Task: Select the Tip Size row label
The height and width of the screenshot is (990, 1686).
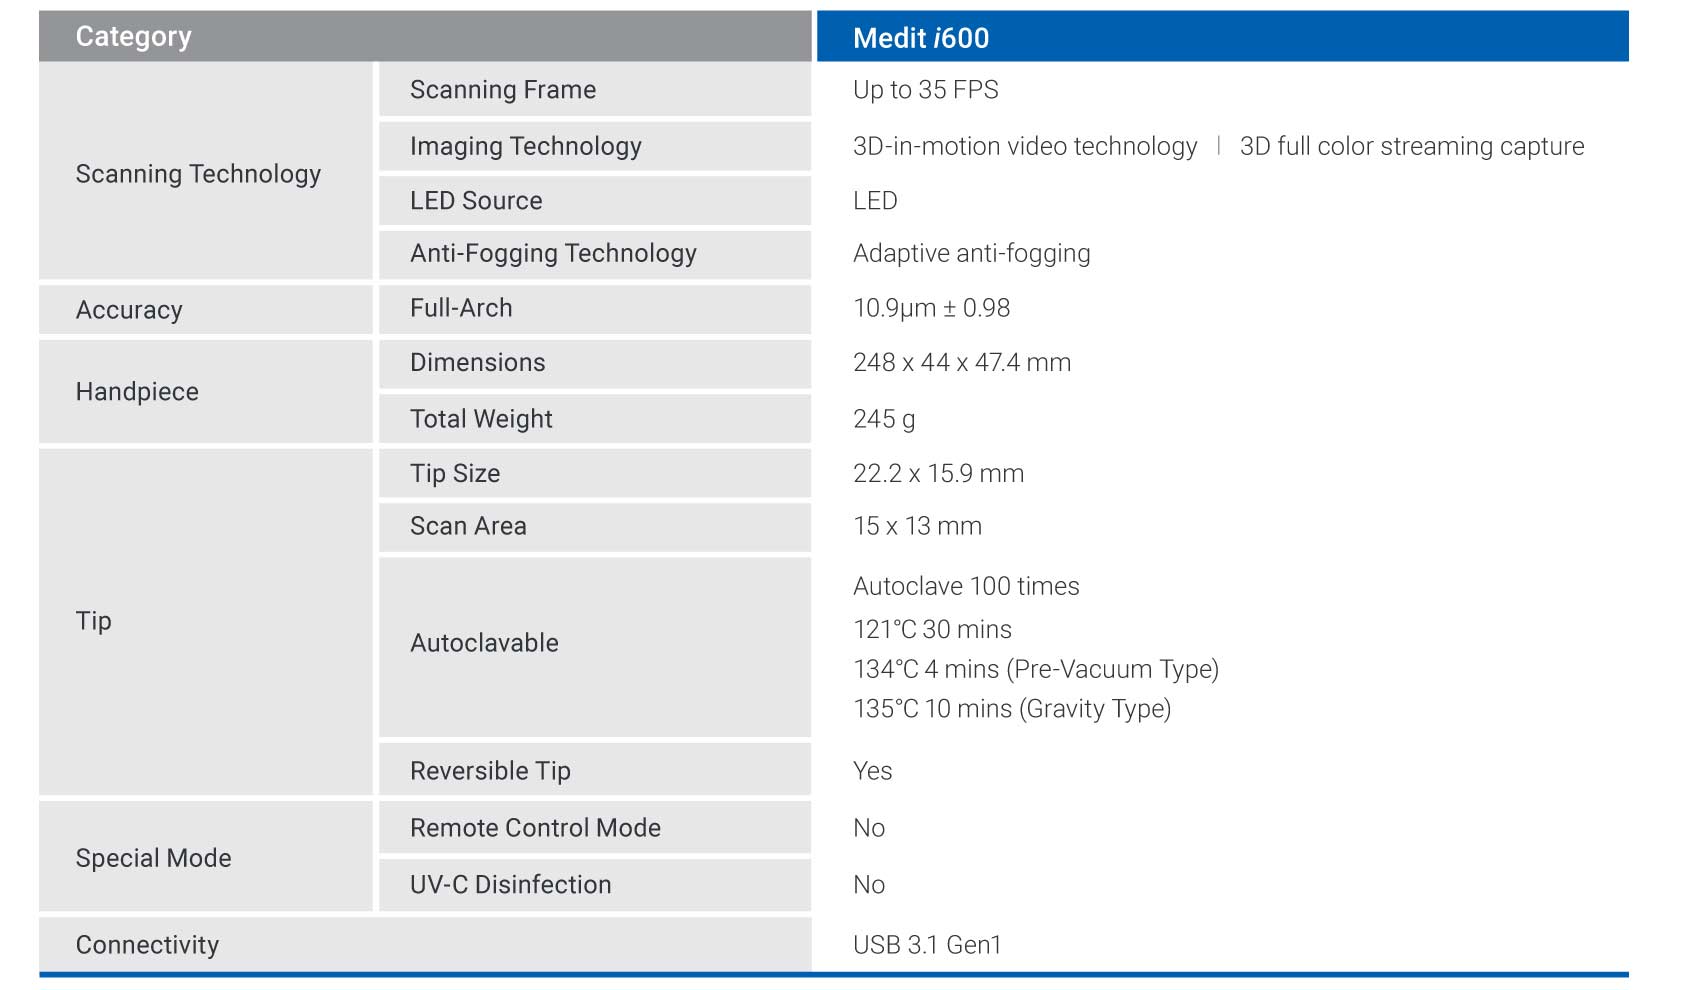Action: coord(595,473)
